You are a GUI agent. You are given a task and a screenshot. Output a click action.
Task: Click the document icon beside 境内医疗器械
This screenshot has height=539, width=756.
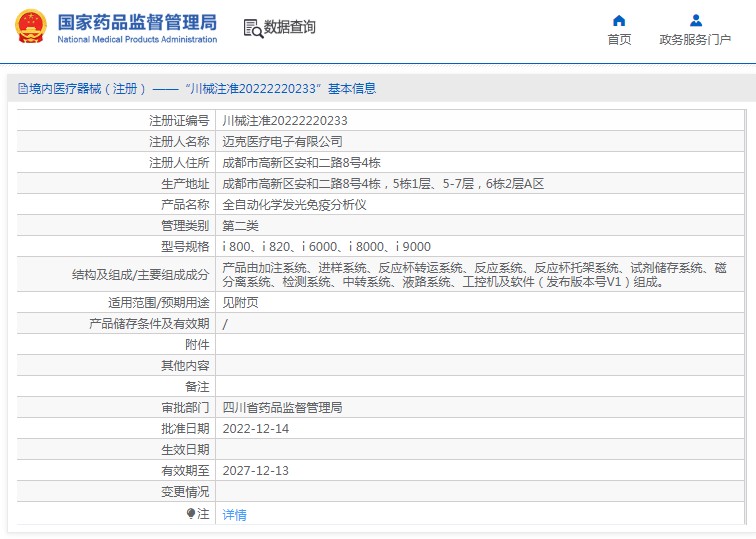coord(22,89)
